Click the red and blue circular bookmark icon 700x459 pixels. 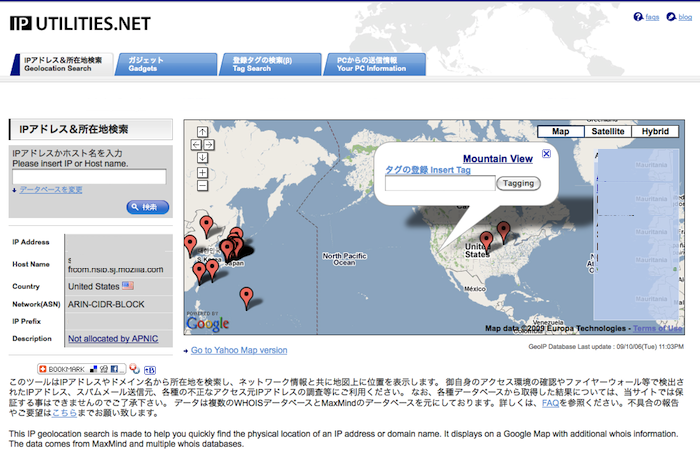pos(134,369)
